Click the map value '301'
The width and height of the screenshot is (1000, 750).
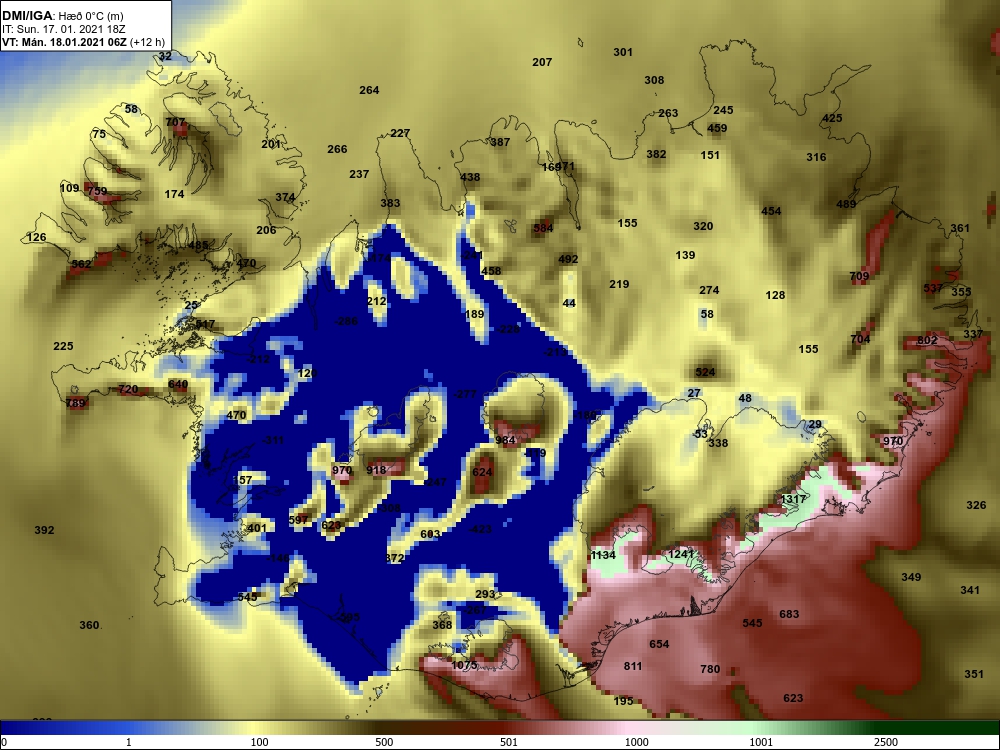click(623, 52)
